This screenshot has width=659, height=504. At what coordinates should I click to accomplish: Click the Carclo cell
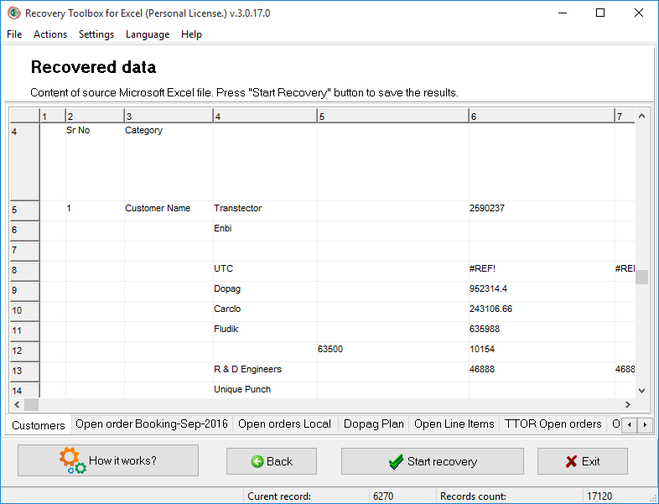coord(265,311)
